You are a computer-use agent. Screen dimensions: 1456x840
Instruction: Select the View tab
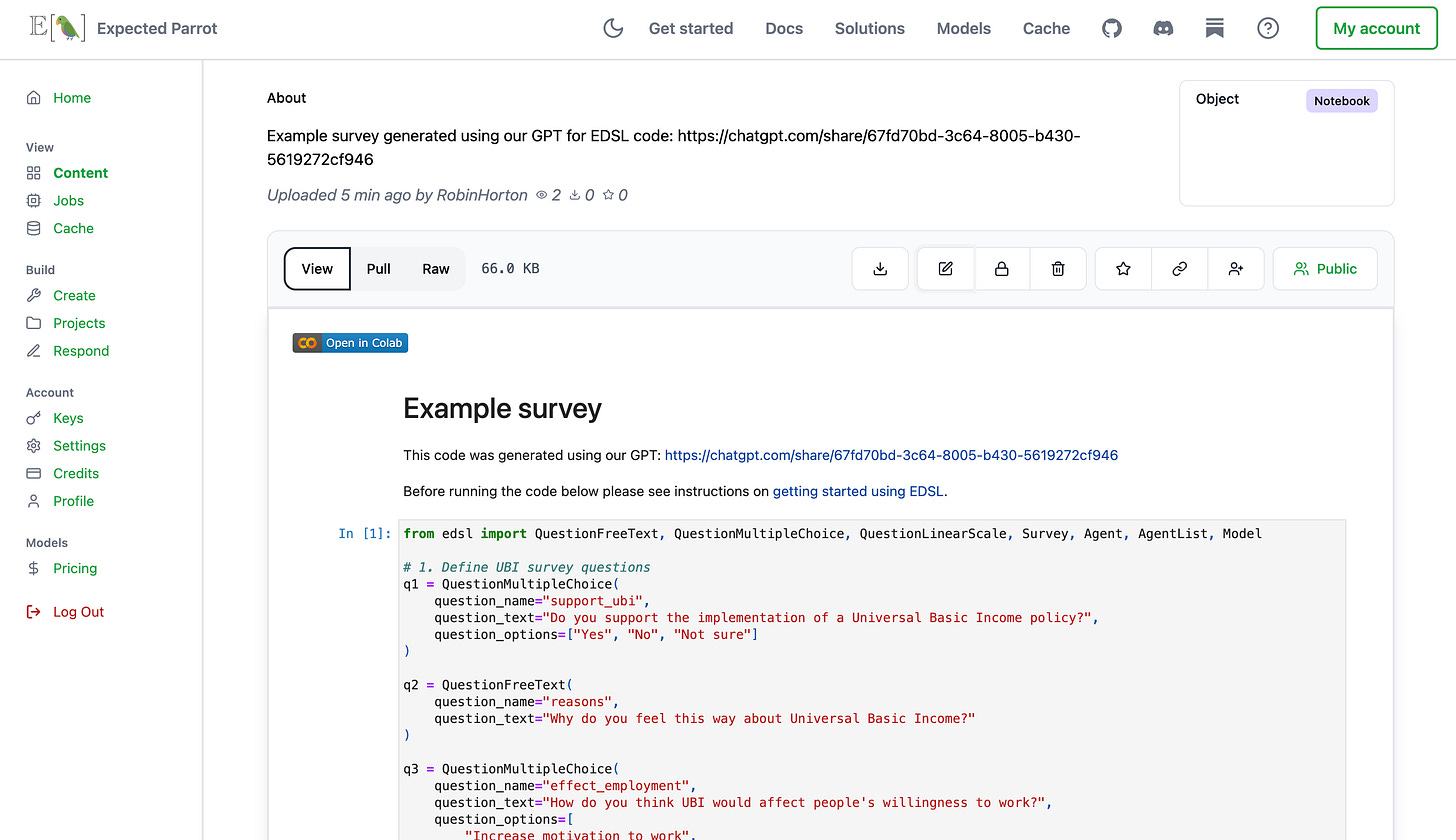click(317, 269)
